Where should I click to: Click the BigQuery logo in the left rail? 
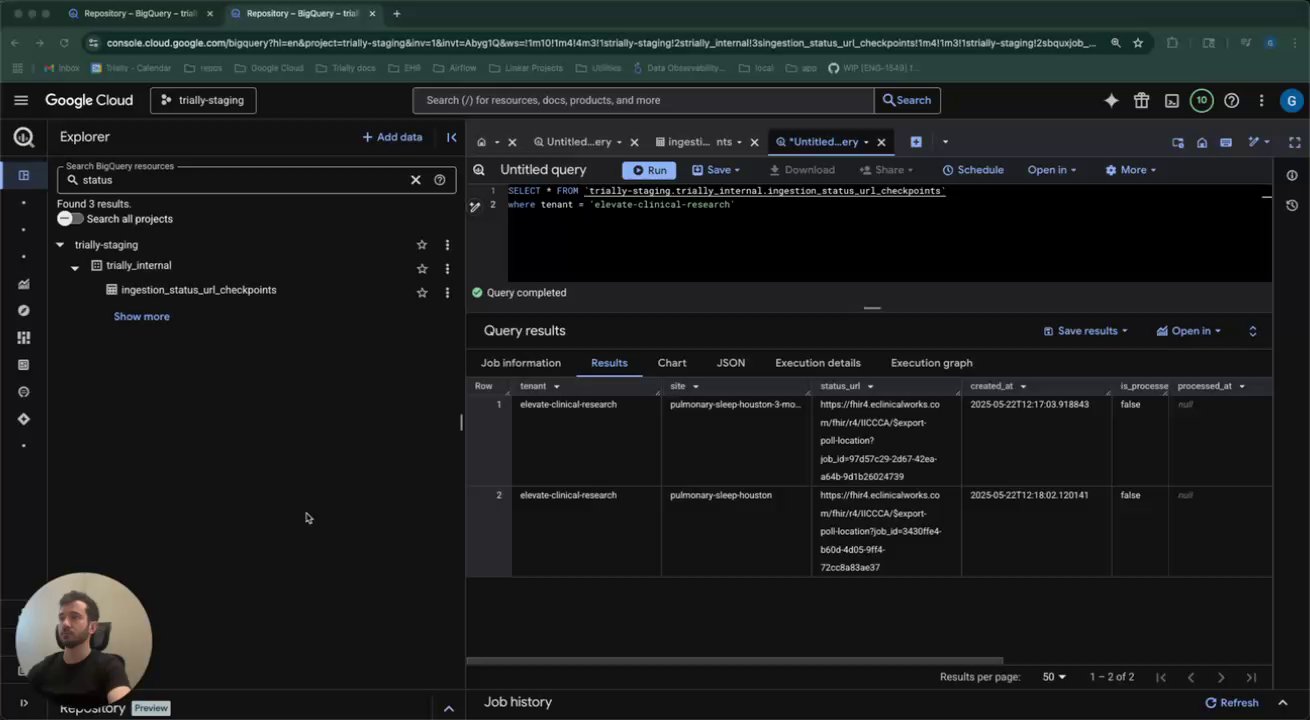click(x=24, y=138)
